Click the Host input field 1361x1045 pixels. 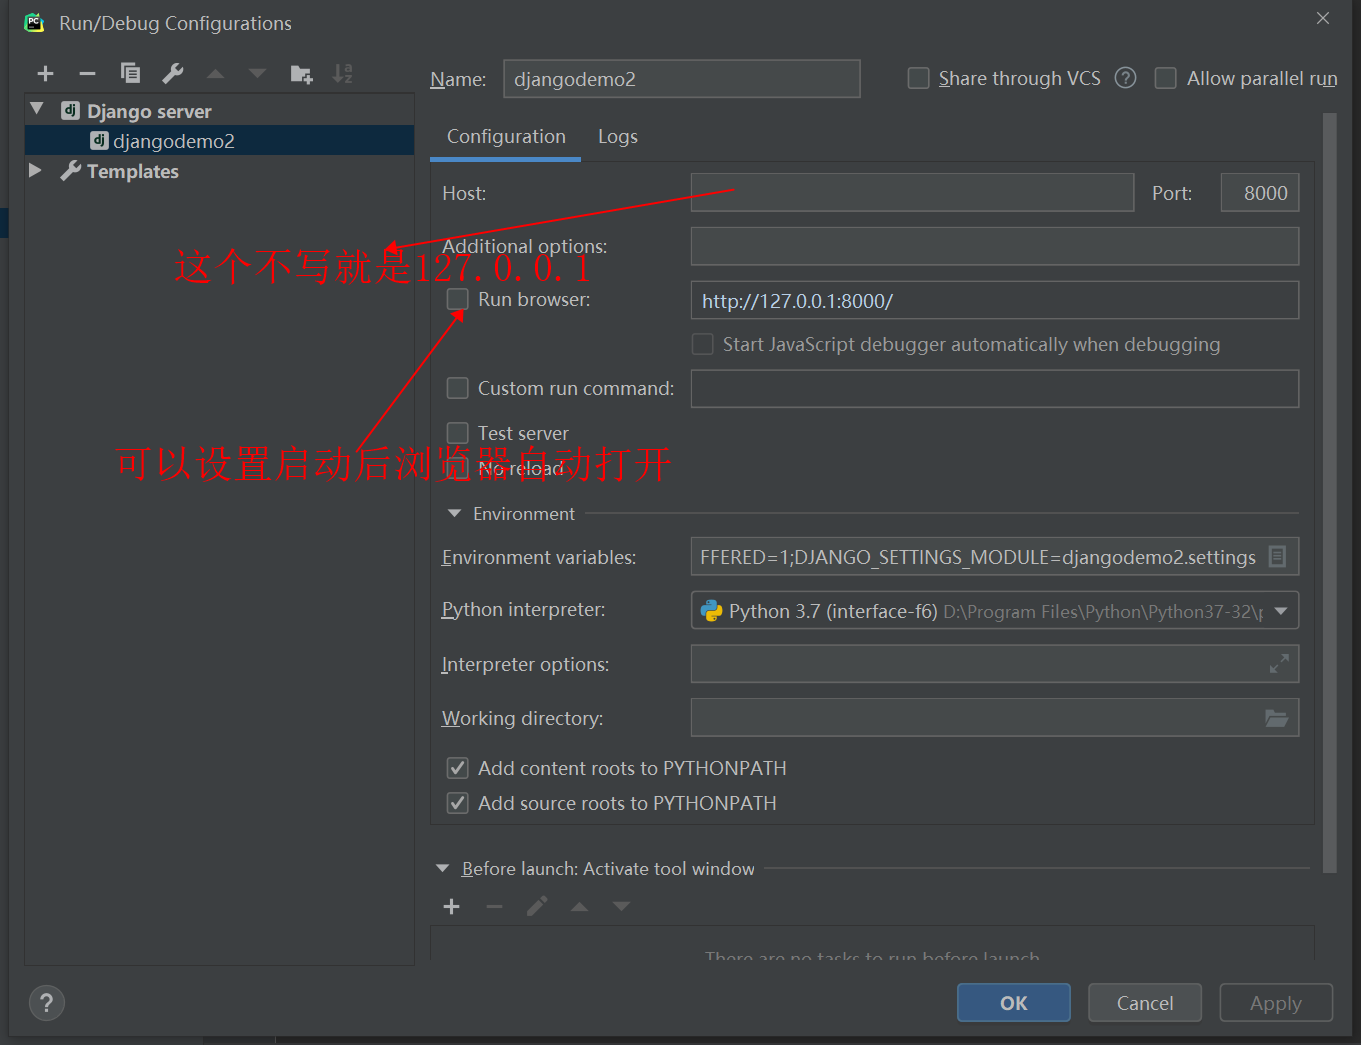(912, 192)
